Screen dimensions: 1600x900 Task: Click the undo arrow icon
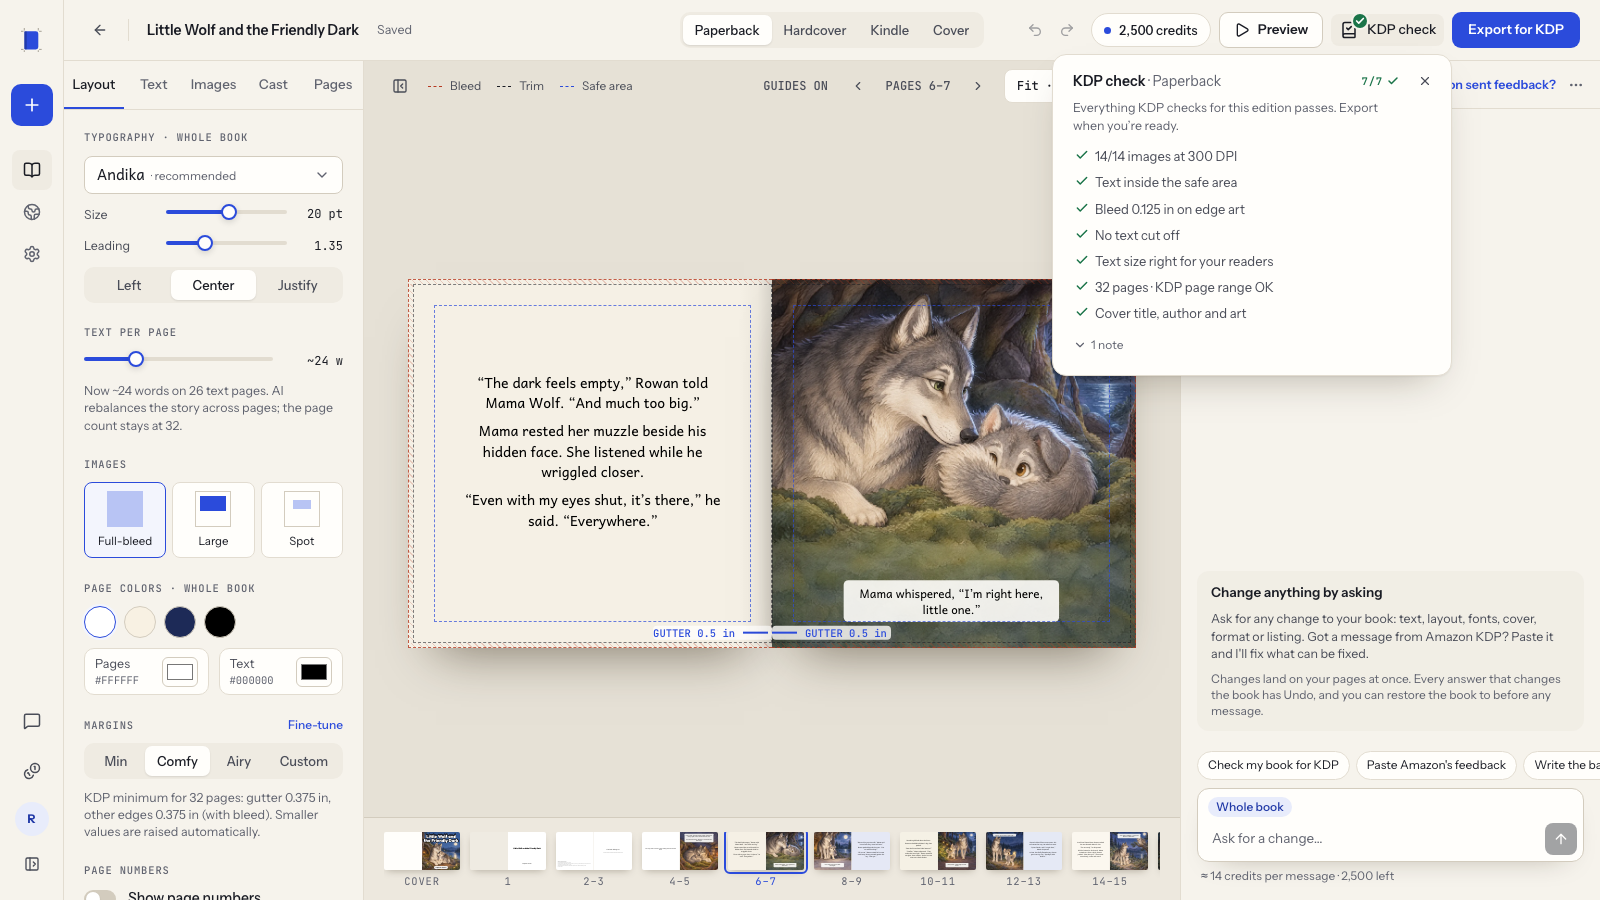1035,30
